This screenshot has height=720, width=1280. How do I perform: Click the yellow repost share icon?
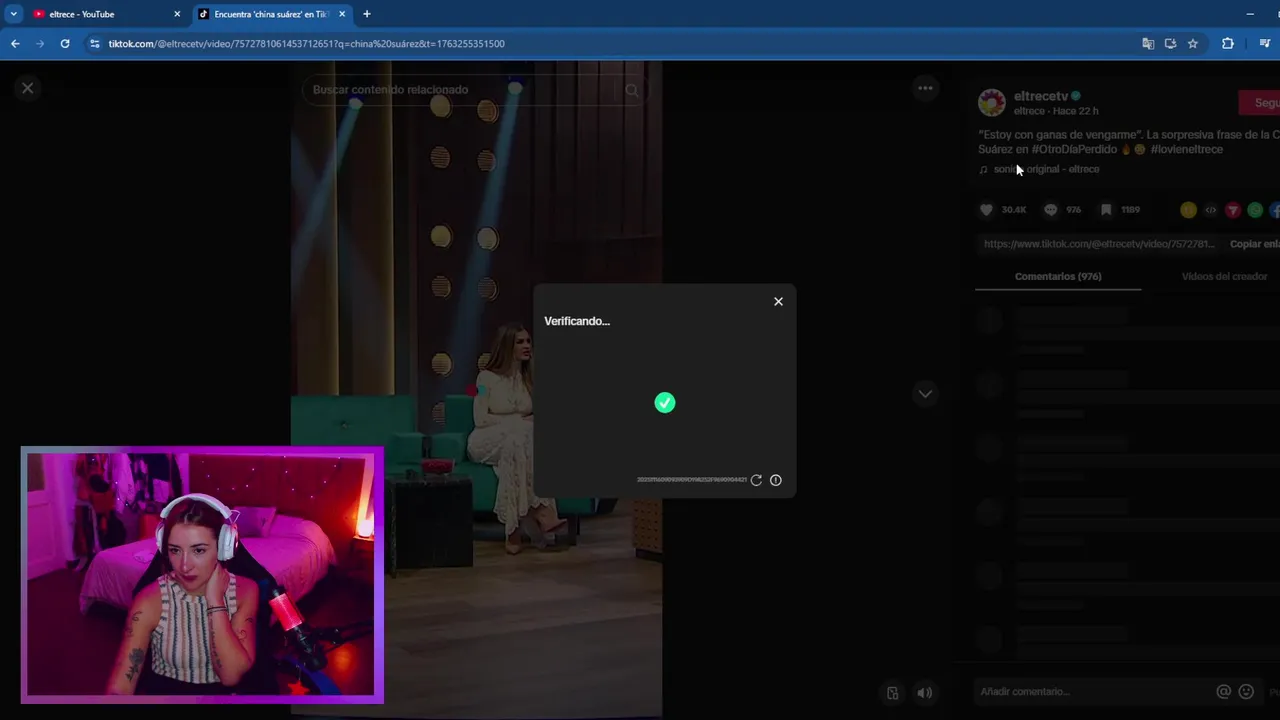(x=1188, y=210)
